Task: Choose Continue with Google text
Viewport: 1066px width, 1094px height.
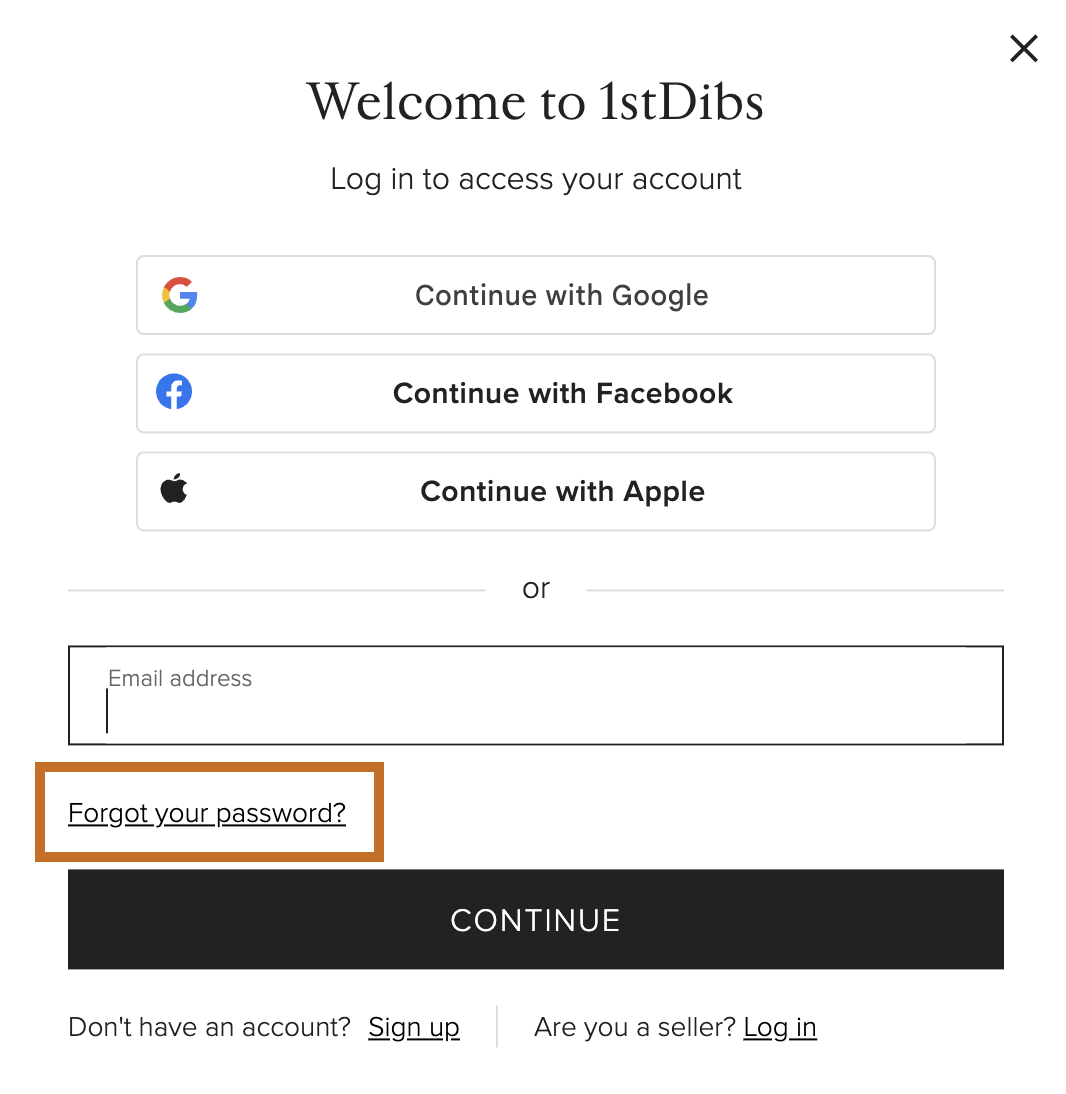Action: coord(562,296)
